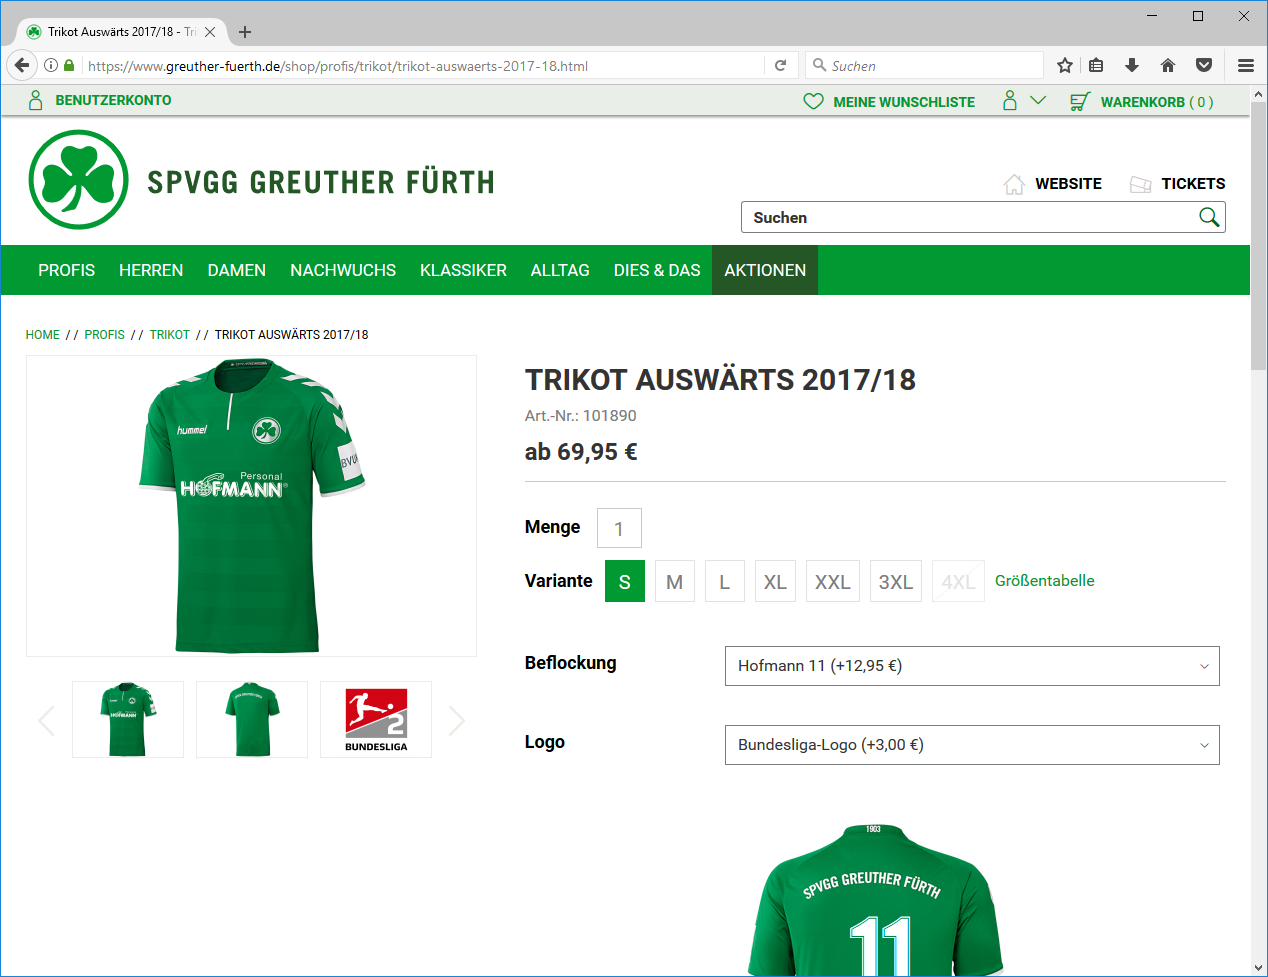Open a new browser tab
Screen dimensions: 1268x977
pyautogui.click(x=245, y=32)
